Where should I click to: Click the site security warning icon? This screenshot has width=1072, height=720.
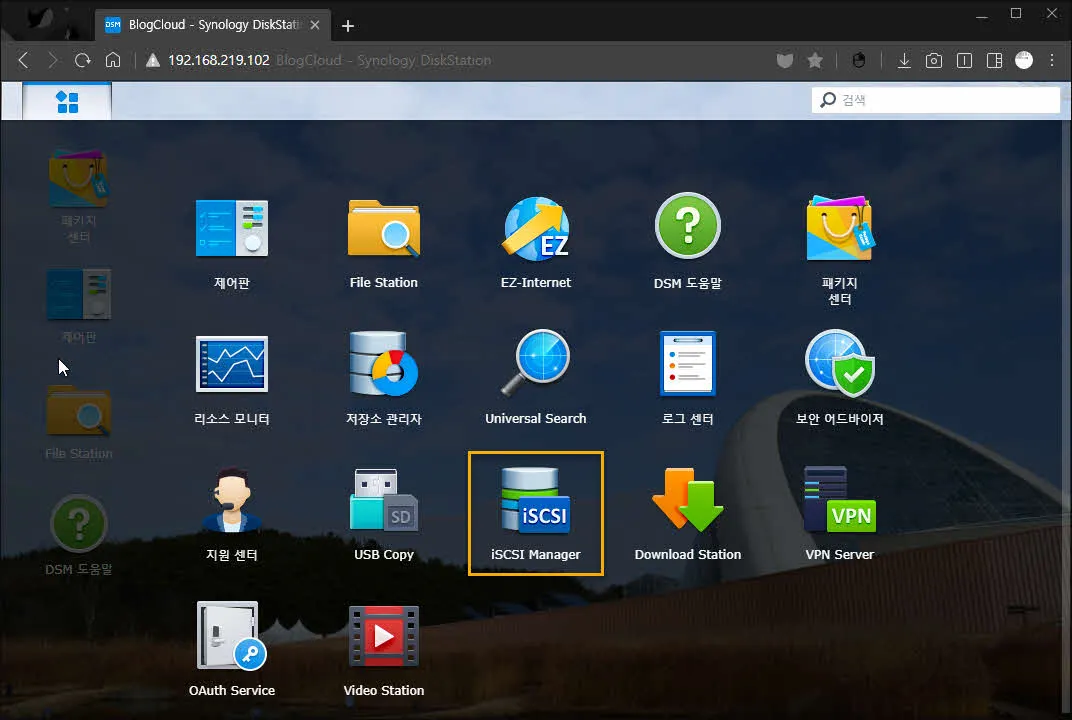point(153,60)
